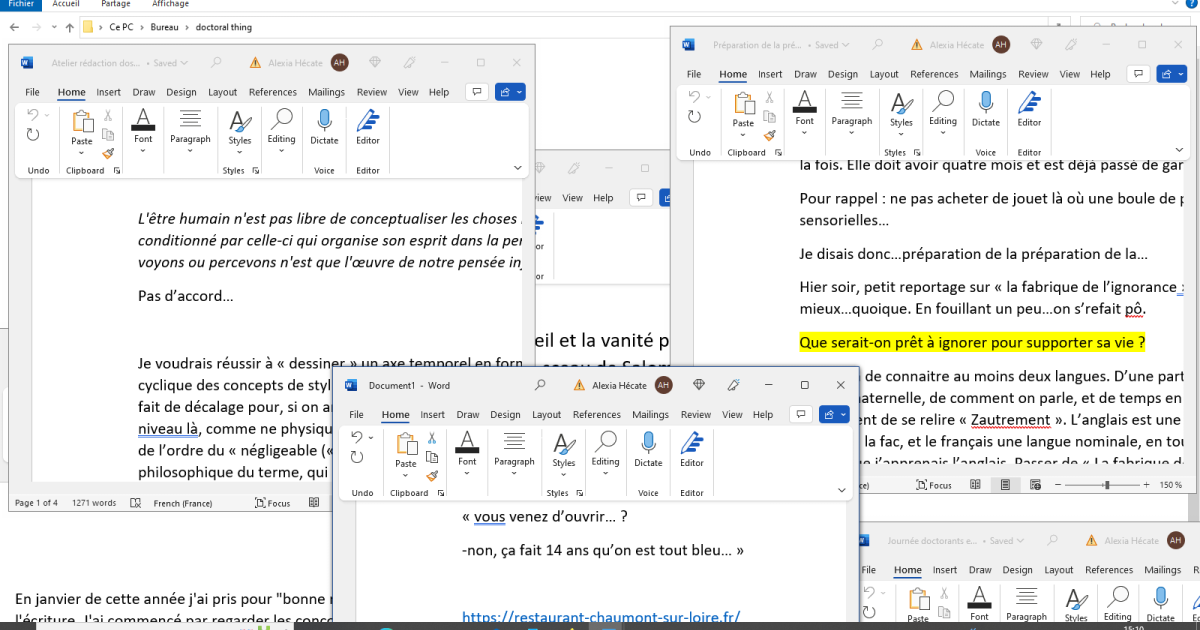This screenshot has width=1200, height=630.
Task: Click Copy icon in Préparation window ribbon
Action: coord(769,116)
